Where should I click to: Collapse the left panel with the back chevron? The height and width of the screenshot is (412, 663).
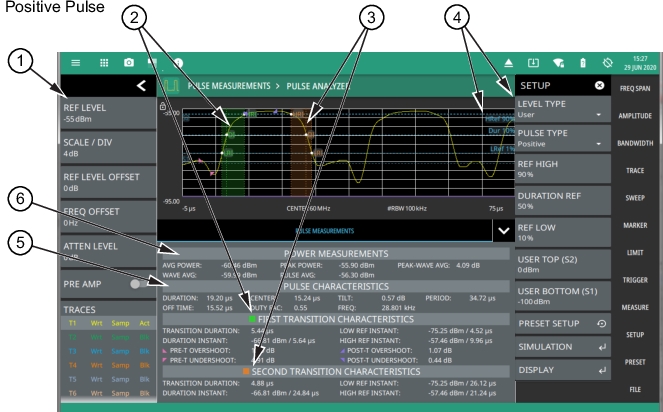(x=141, y=88)
